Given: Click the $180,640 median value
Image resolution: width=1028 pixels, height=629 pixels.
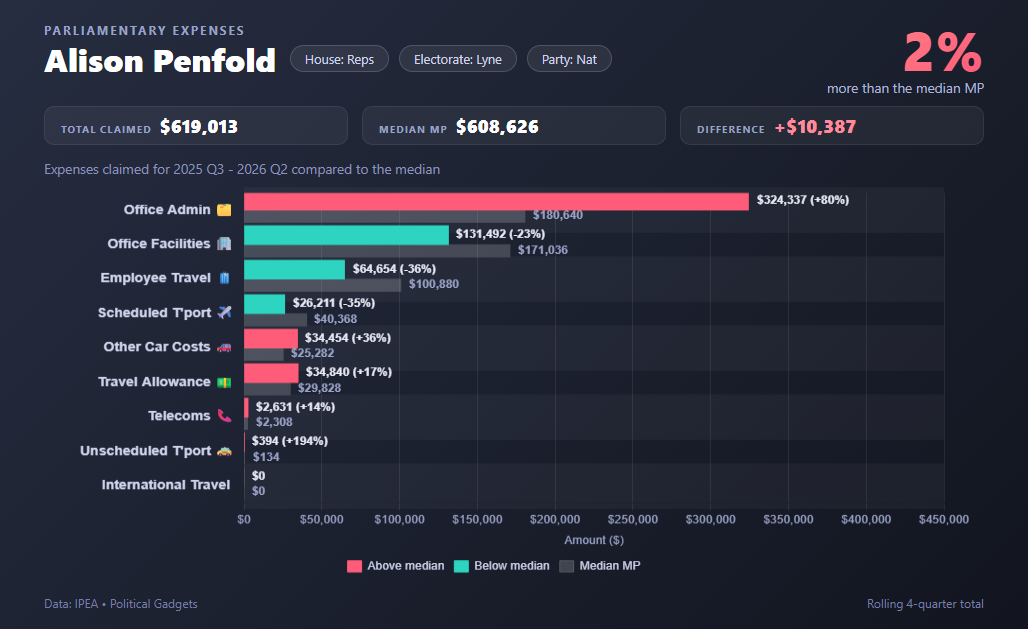Looking at the screenshot, I should [558, 215].
